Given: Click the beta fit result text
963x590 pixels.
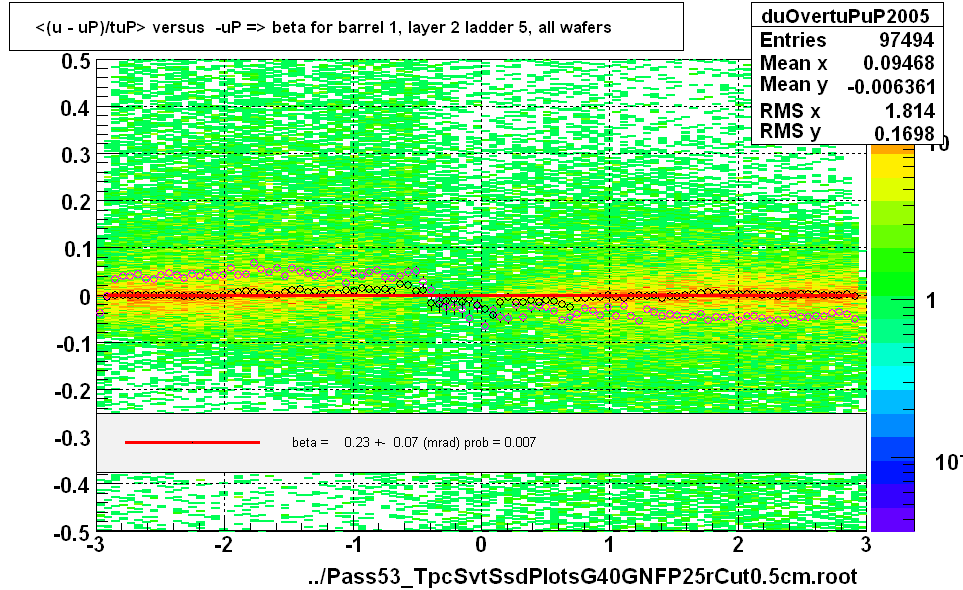Looking at the screenshot, I should pyautogui.click(x=413, y=442).
